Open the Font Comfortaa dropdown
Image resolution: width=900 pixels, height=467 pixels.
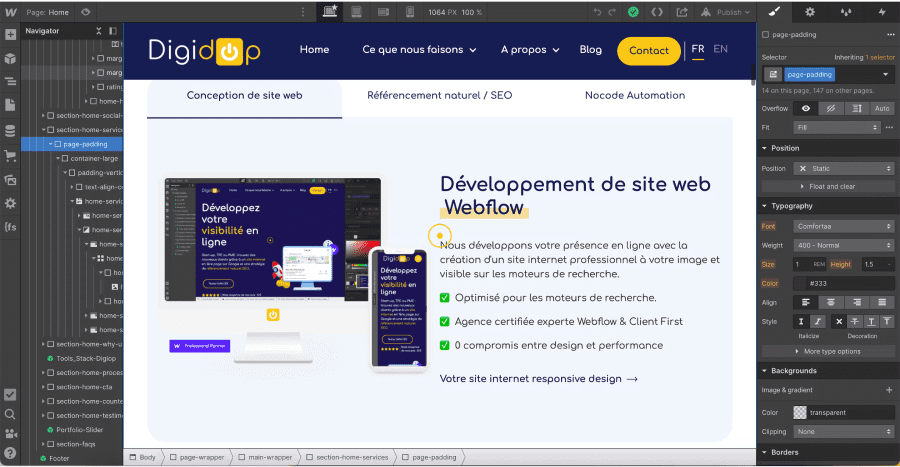click(844, 227)
